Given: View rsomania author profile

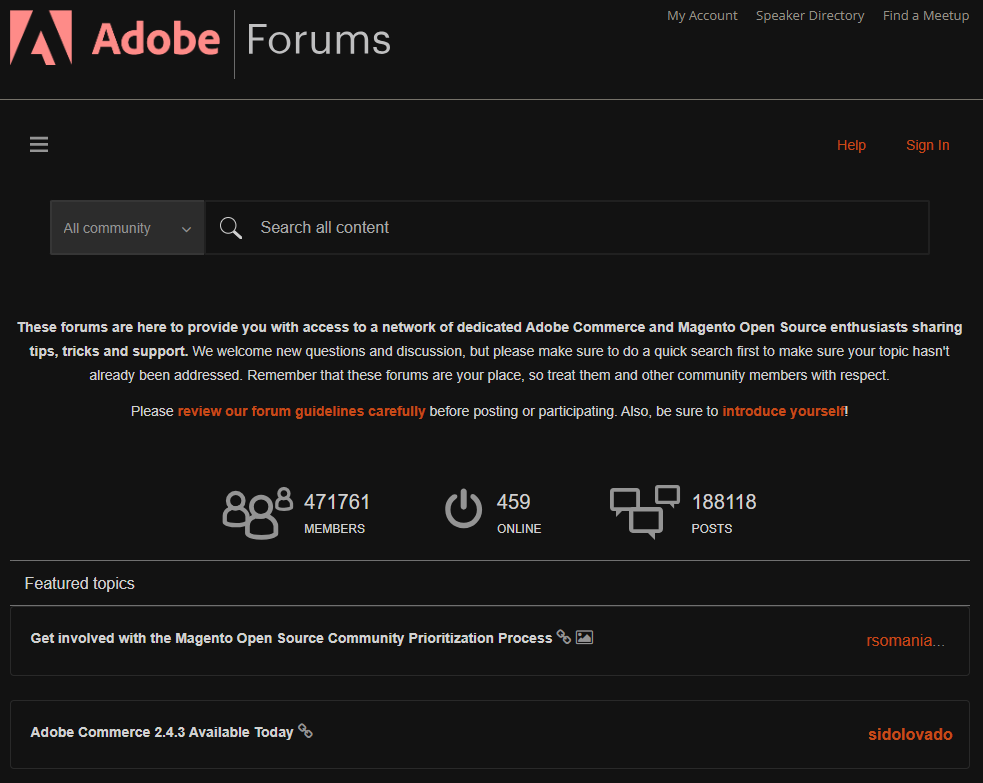Looking at the screenshot, I should pos(905,641).
